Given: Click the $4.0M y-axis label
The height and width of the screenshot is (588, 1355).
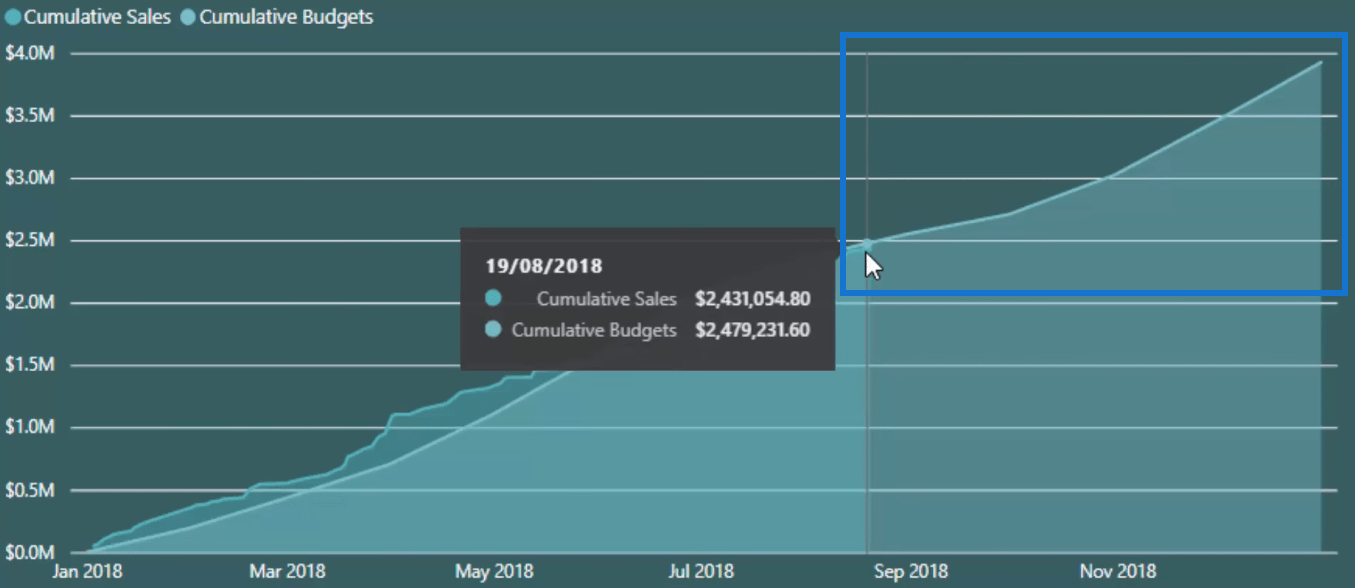Looking at the screenshot, I should pyautogui.click(x=29, y=53).
